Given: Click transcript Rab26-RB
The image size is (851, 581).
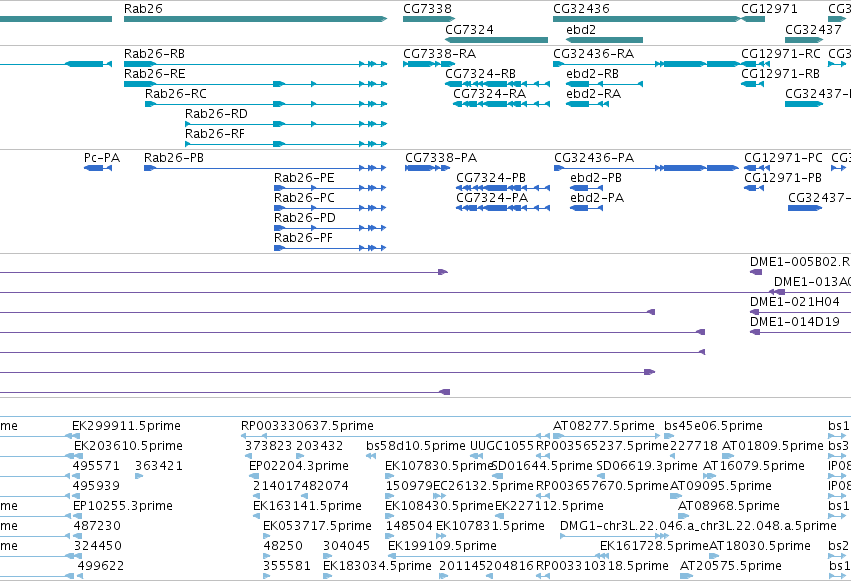Looking at the screenshot, I should pos(256,64).
